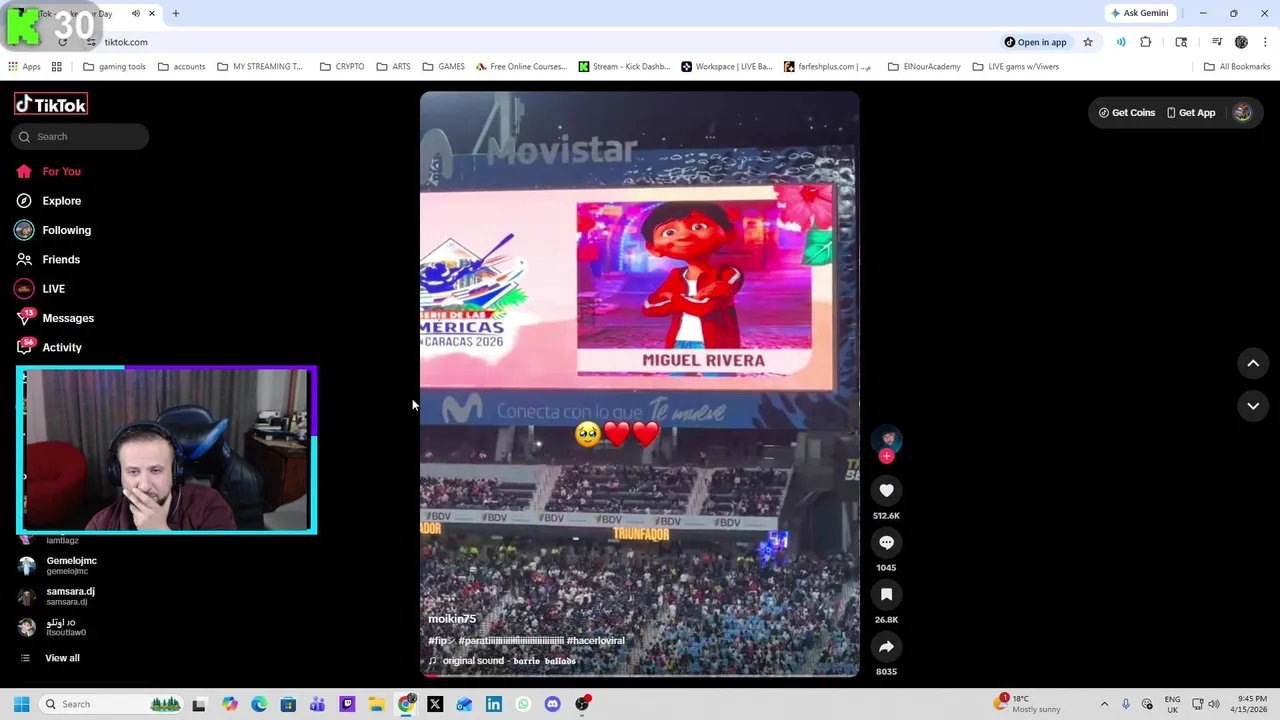Open ElNourAcademy bookmark folder

click(x=925, y=67)
